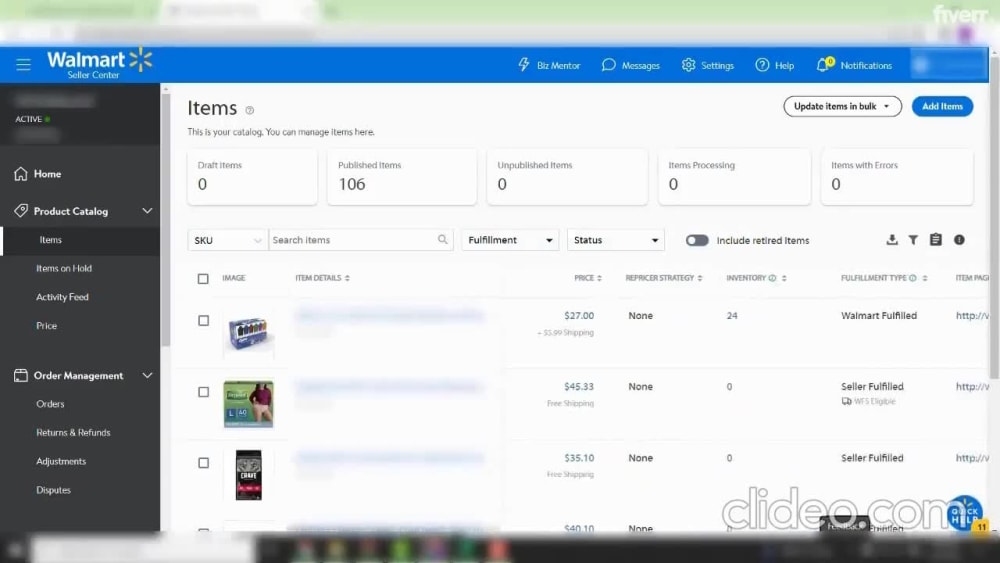This screenshot has width=1000, height=563.
Task: Open the Items Processing card
Action: tap(734, 177)
